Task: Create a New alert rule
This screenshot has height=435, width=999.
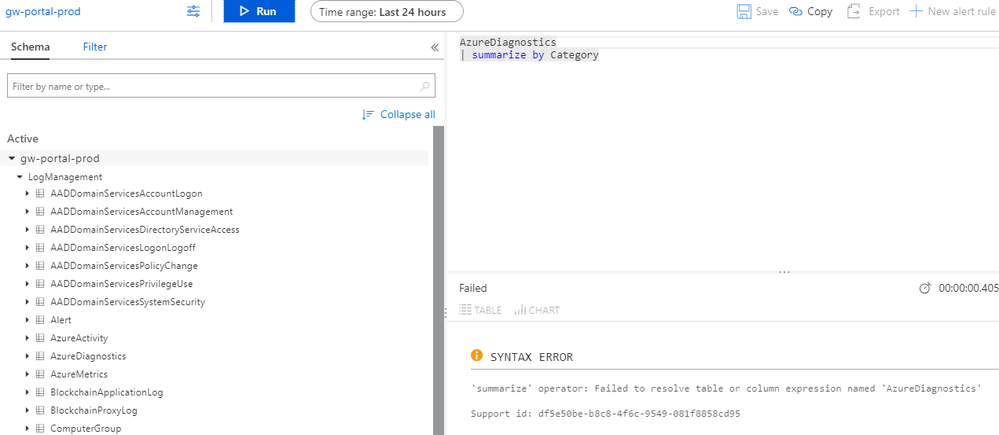Action: 917,12
